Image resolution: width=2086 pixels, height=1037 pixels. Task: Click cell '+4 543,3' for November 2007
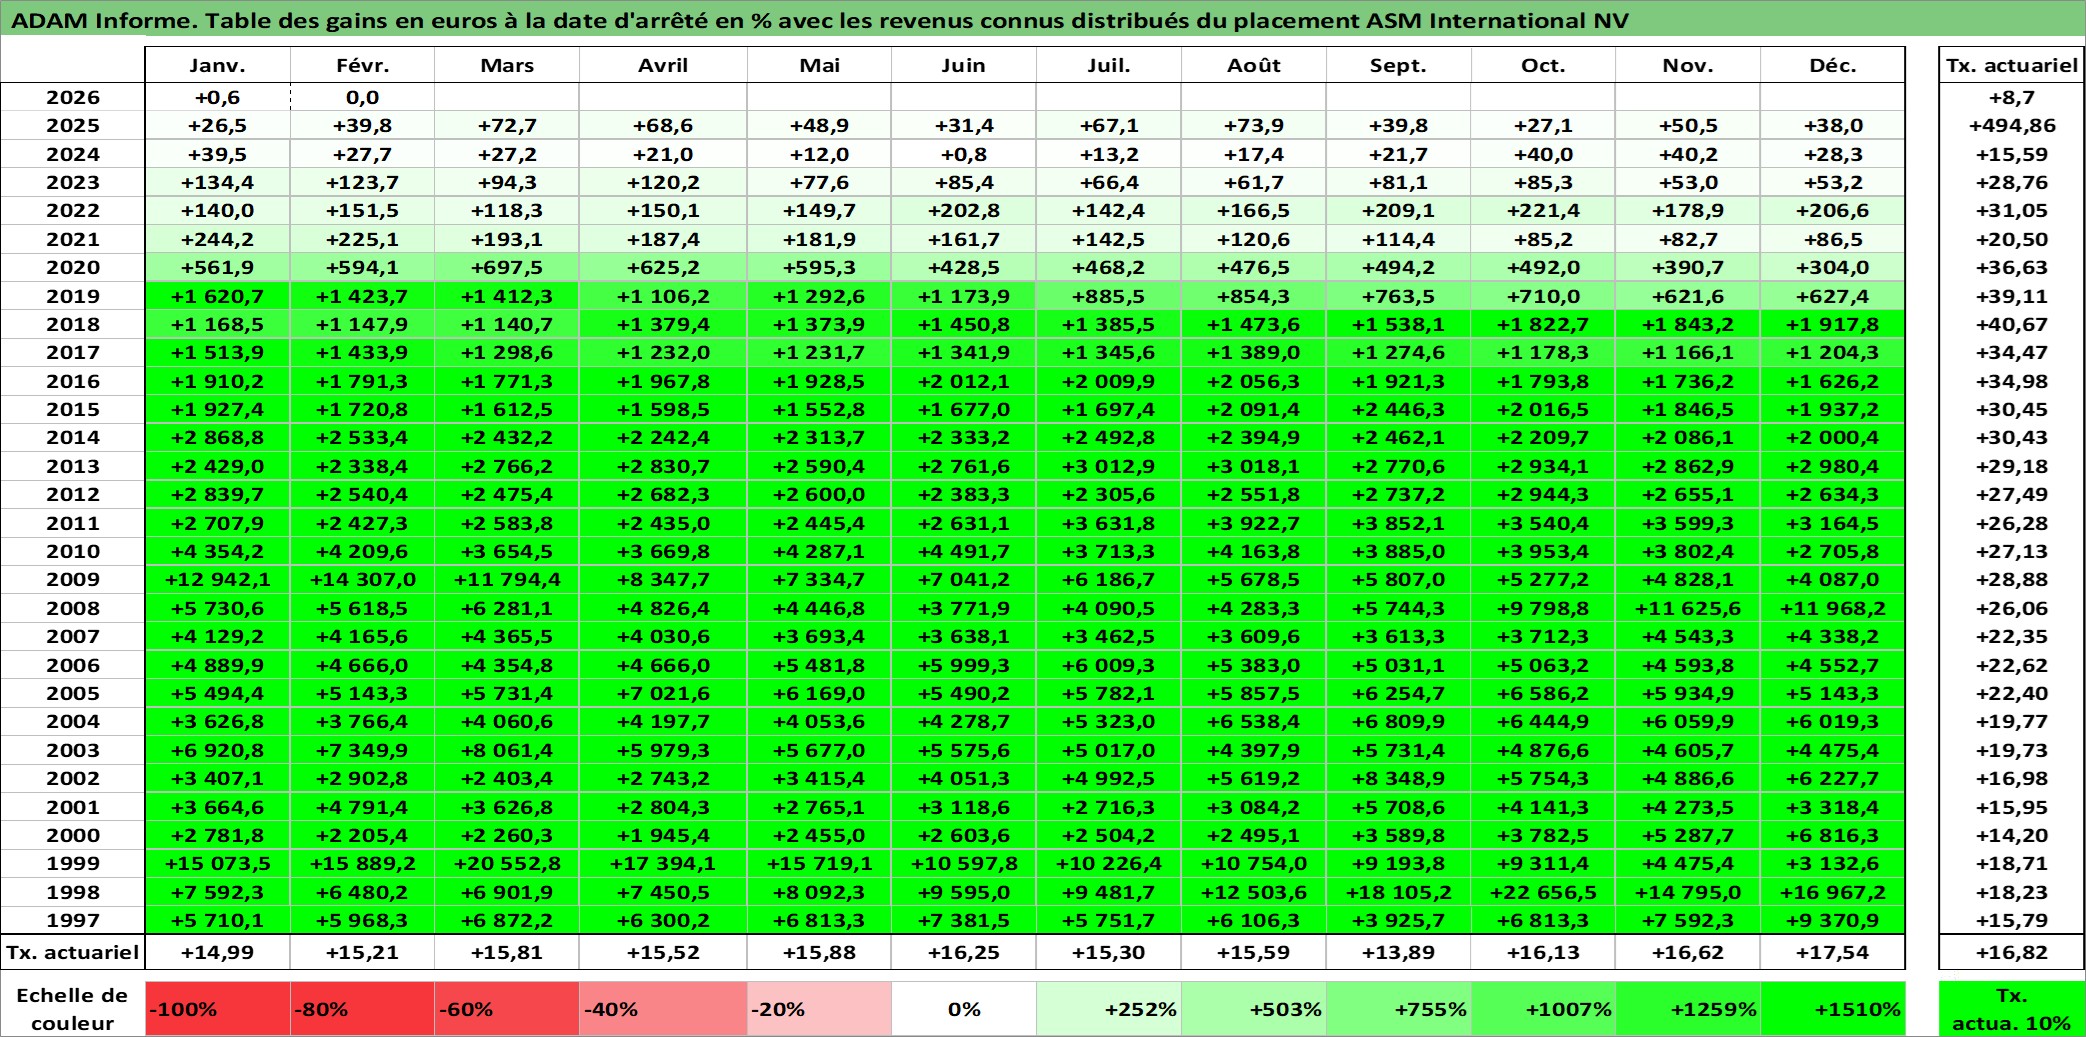[x=1688, y=636]
